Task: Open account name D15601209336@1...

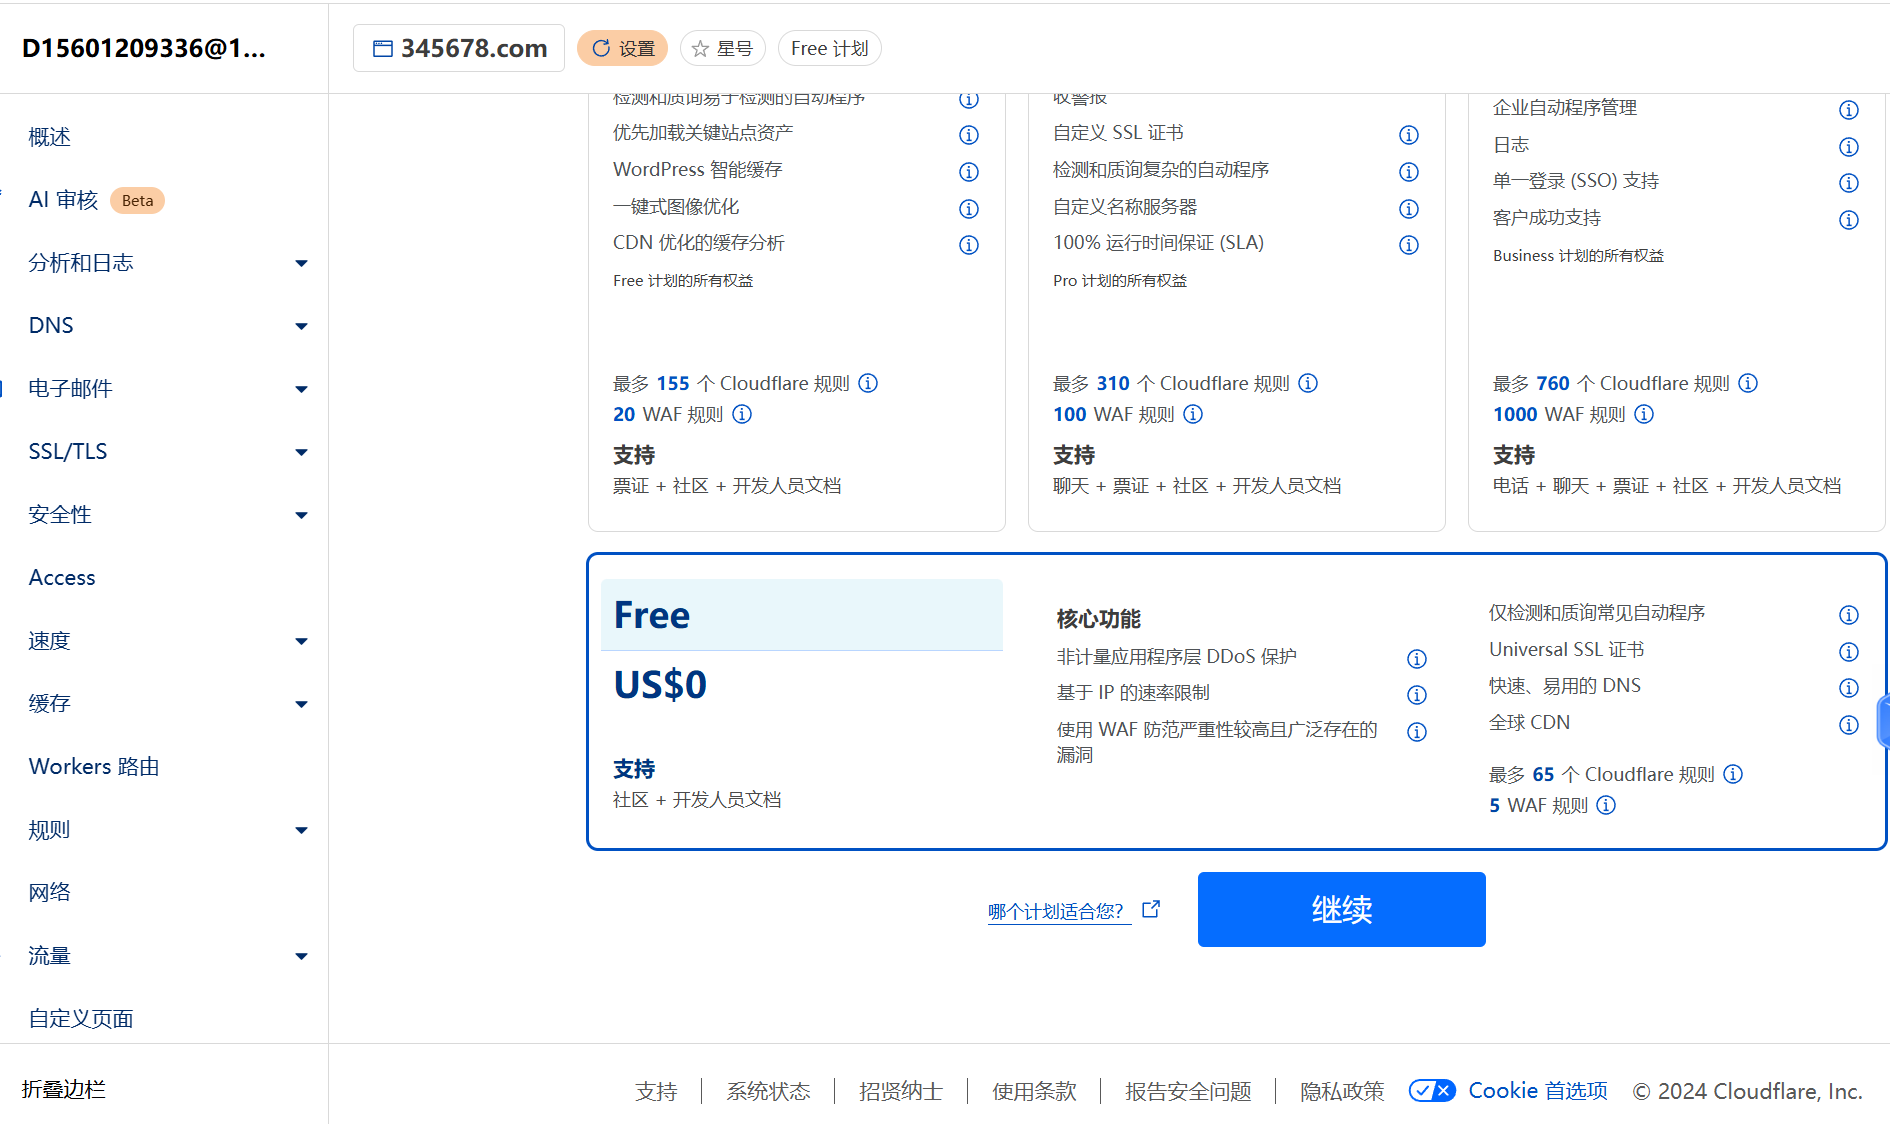Action: point(144,48)
